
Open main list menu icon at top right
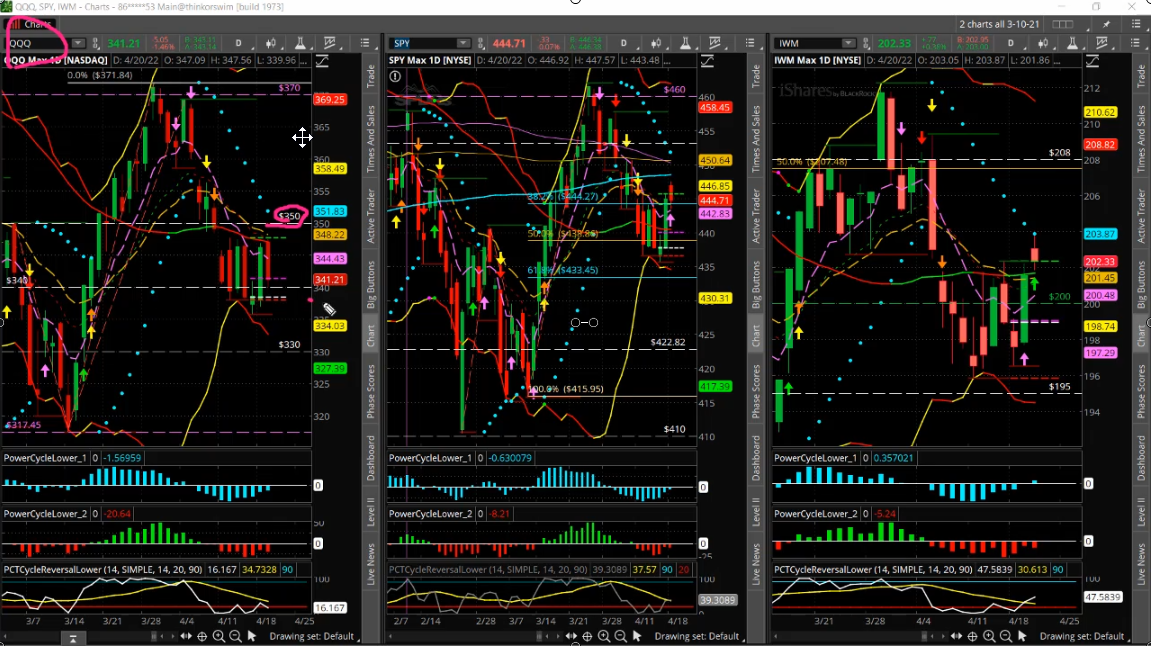point(1136,24)
